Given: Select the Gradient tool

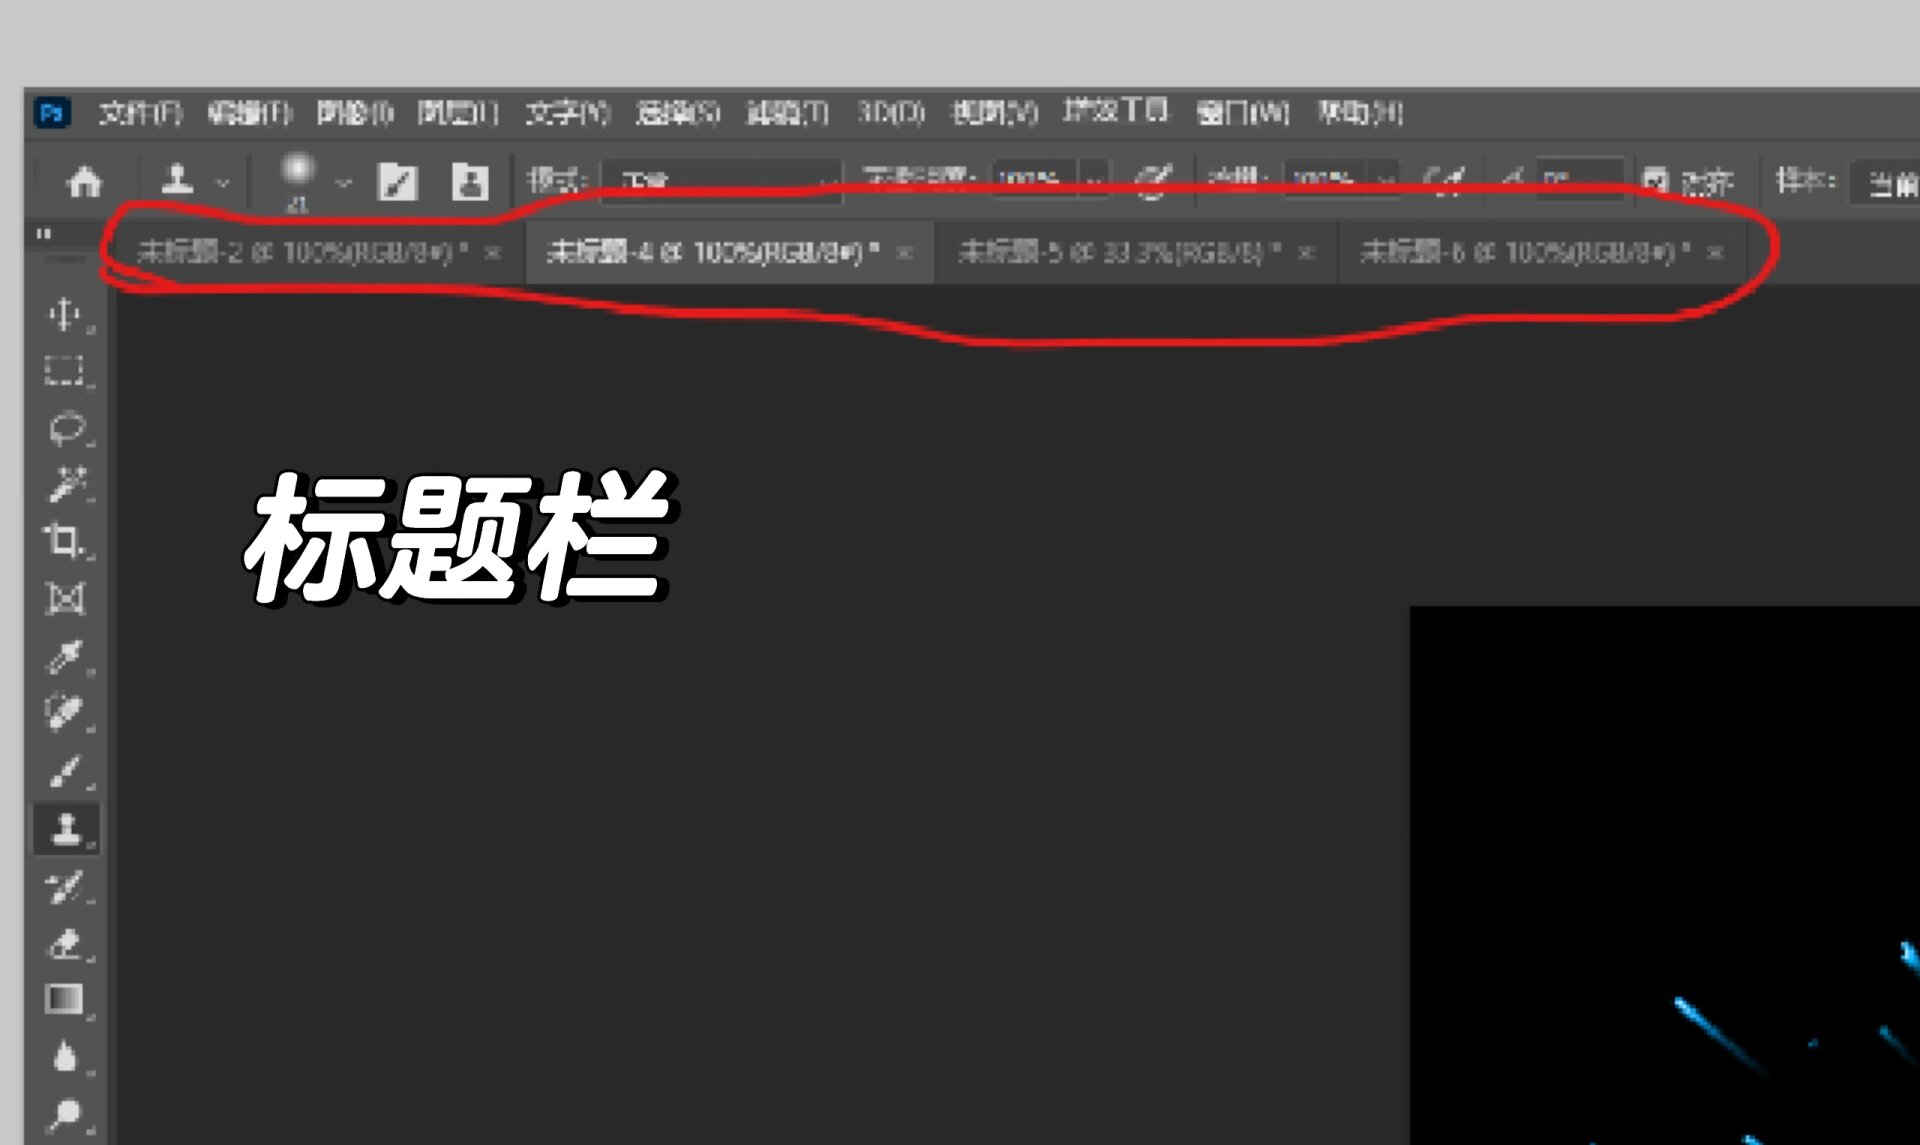Looking at the screenshot, I should coord(66,999).
